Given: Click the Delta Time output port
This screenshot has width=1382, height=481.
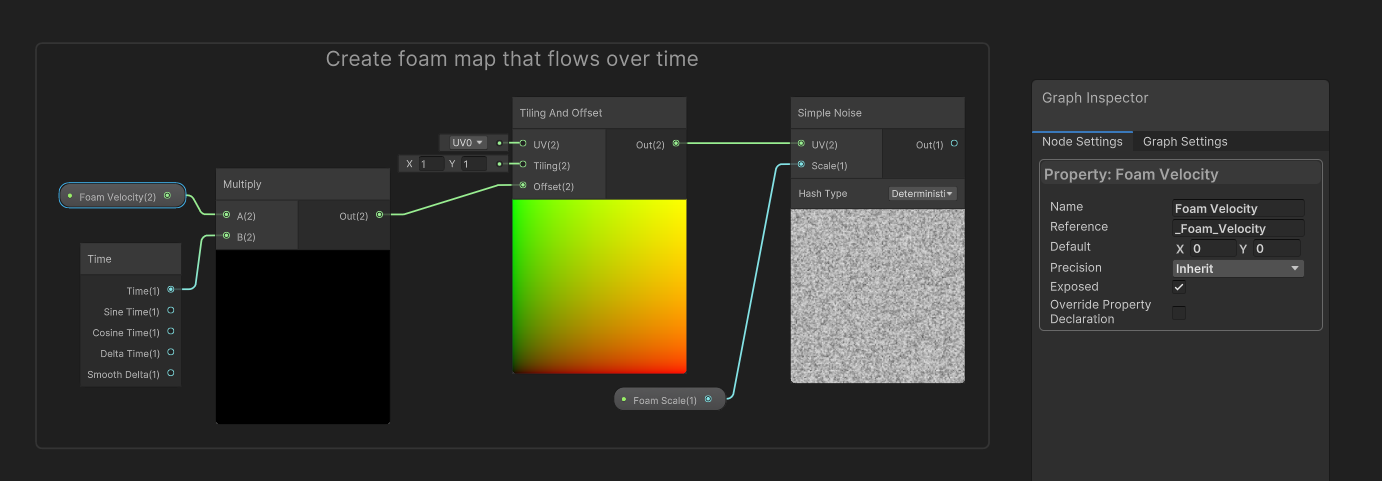Looking at the screenshot, I should pos(171,353).
